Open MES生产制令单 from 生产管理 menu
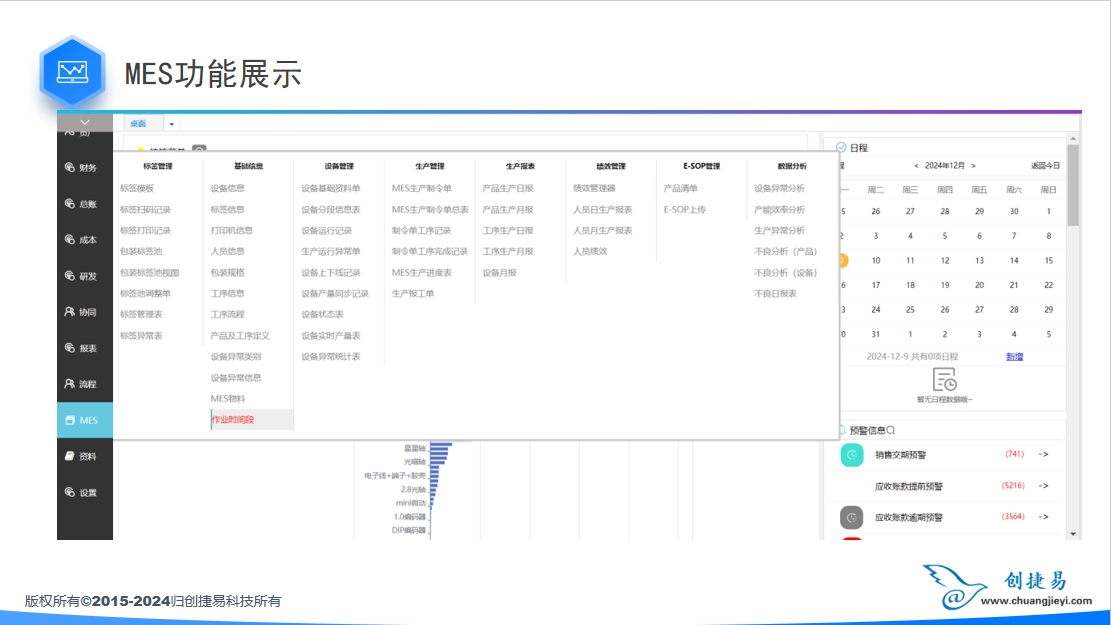Image resolution: width=1111 pixels, height=625 pixels. (x=421, y=188)
